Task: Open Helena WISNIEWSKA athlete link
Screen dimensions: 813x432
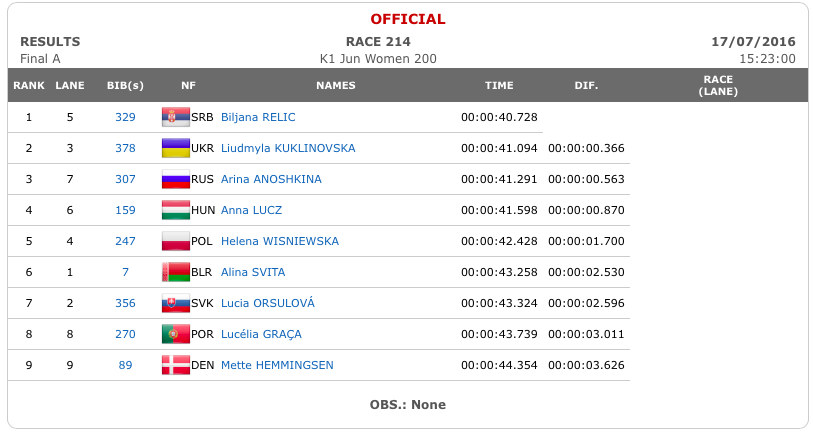Action: 280,241
